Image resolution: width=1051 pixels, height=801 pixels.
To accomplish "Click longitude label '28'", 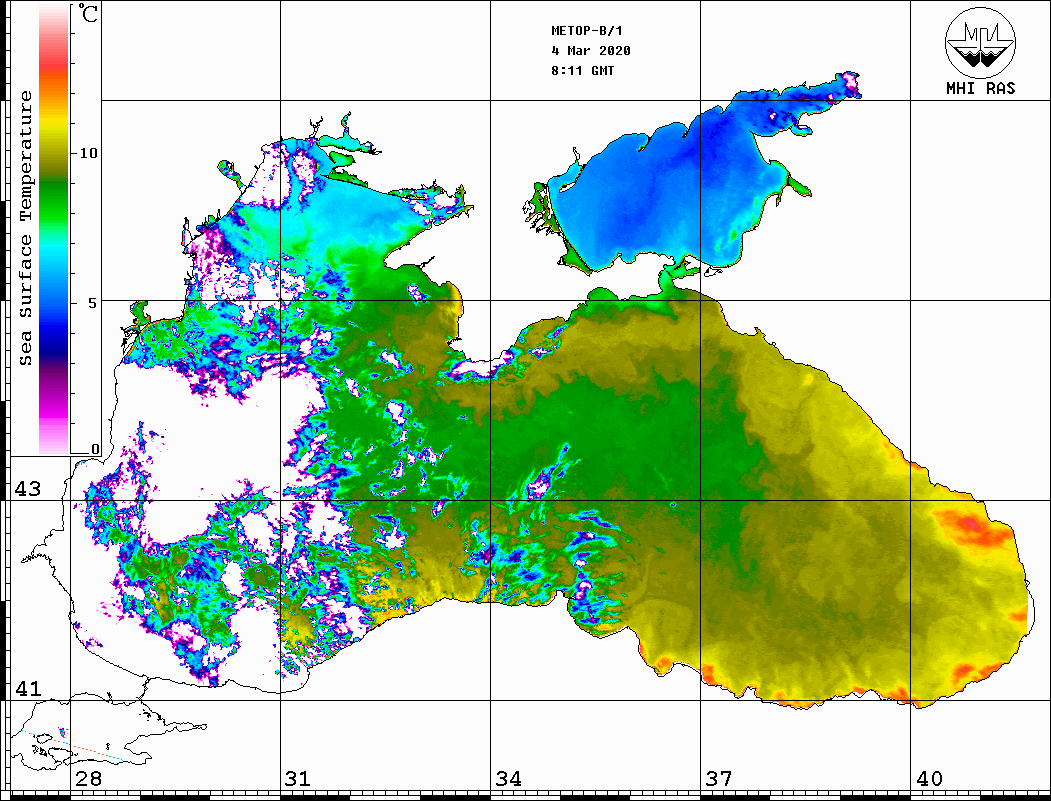I will 88,779.
